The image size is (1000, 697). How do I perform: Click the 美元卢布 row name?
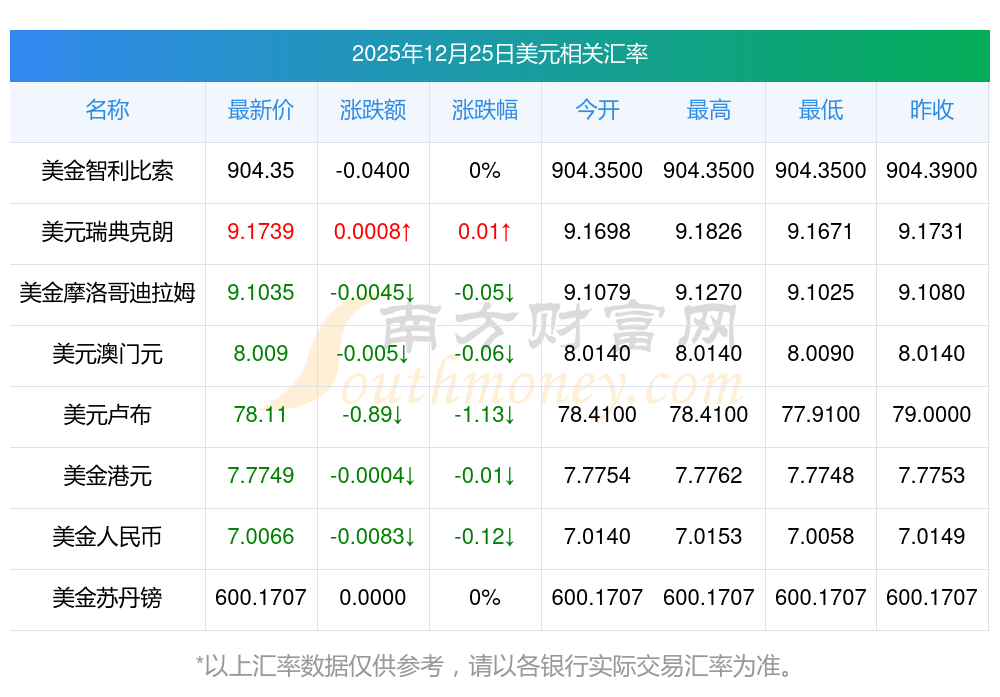click(107, 415)
